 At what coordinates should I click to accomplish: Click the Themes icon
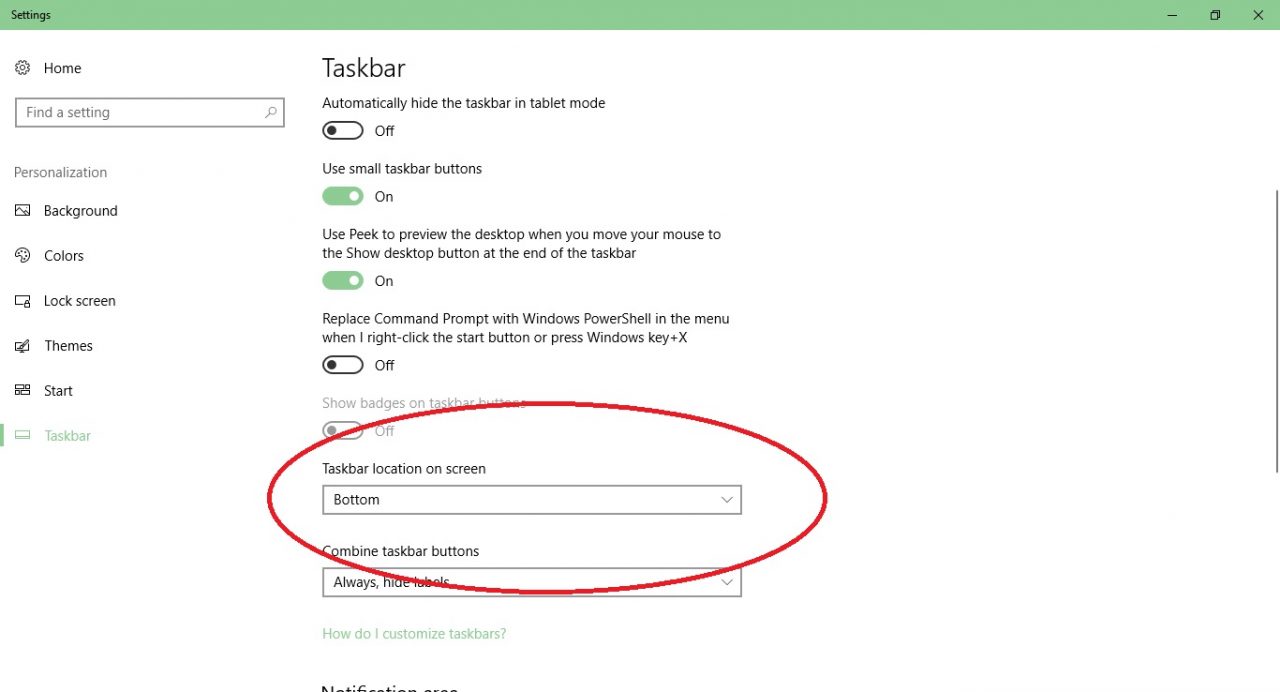[x=22, y=346]
